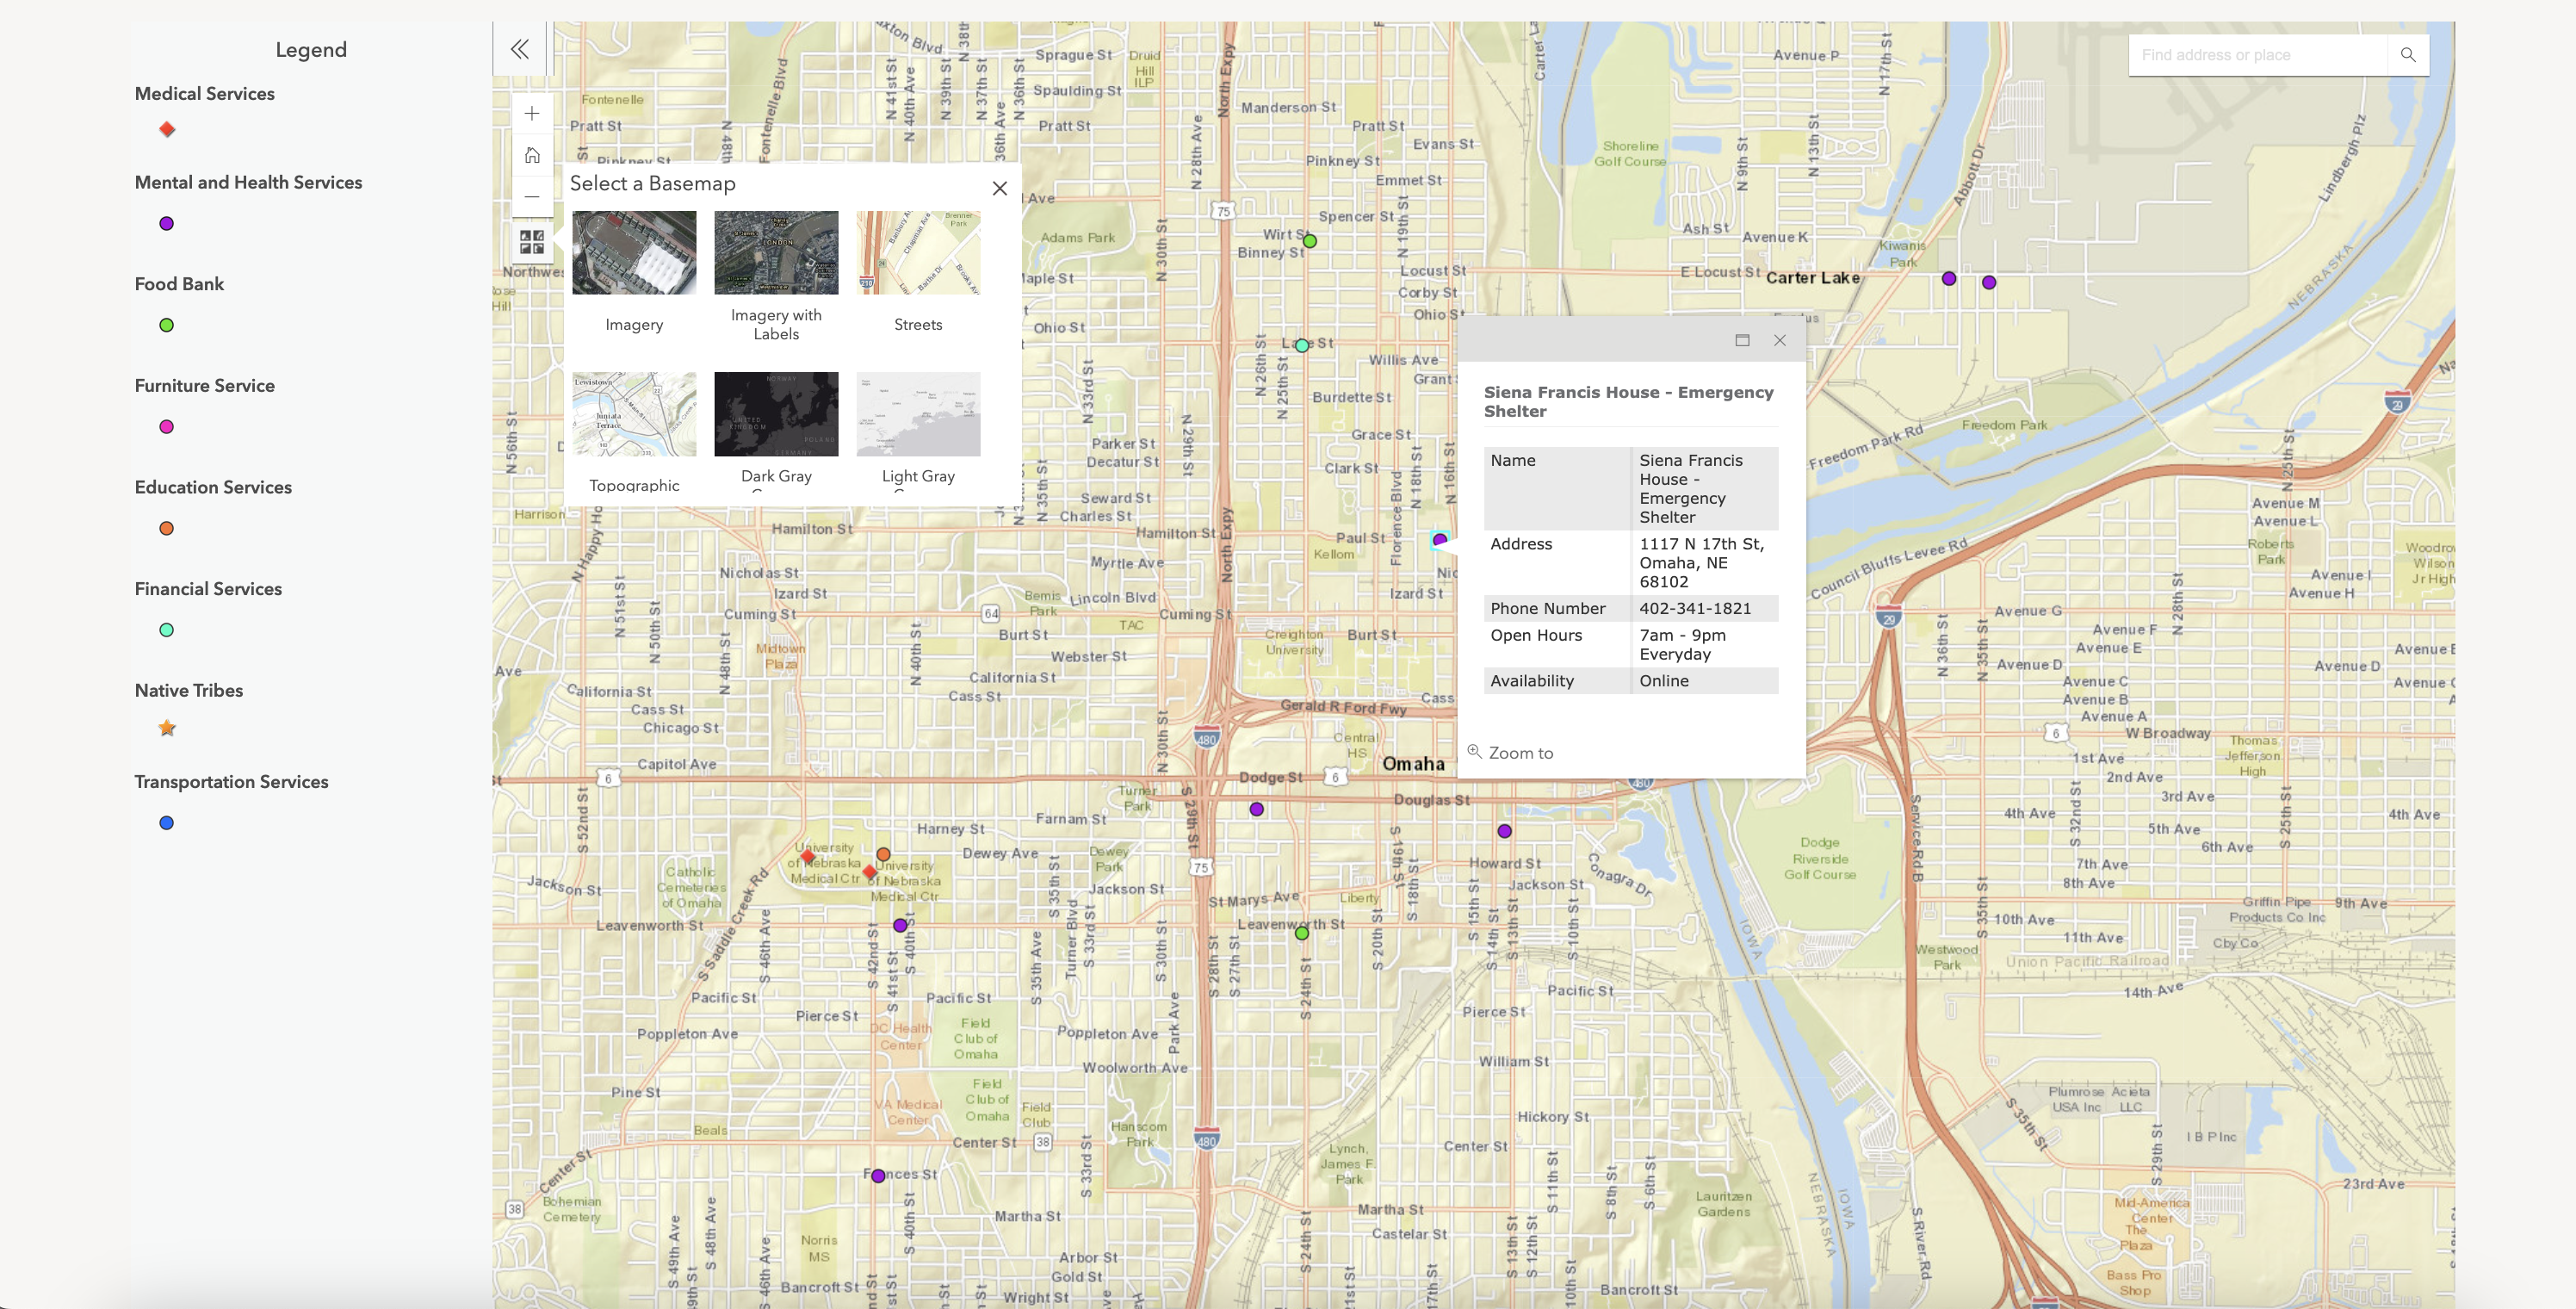This screenshot has height=1309, width=2576.
Task: Click the Select a Basemap heading
Action: (x=653, y=183)
